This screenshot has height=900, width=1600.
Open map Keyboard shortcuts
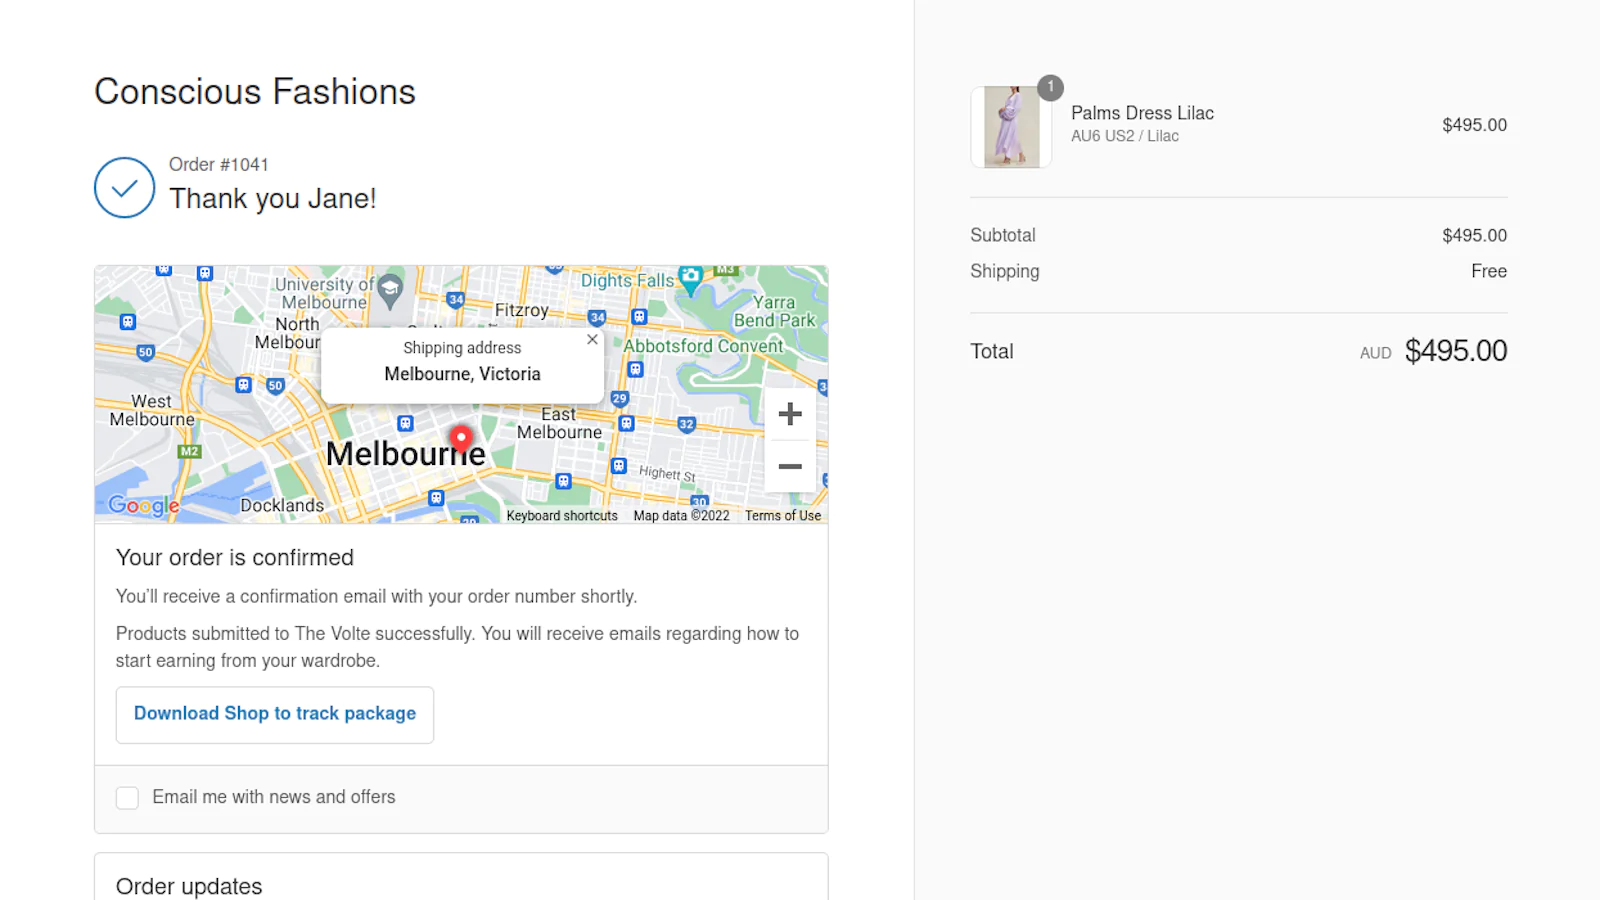[562, 516]
